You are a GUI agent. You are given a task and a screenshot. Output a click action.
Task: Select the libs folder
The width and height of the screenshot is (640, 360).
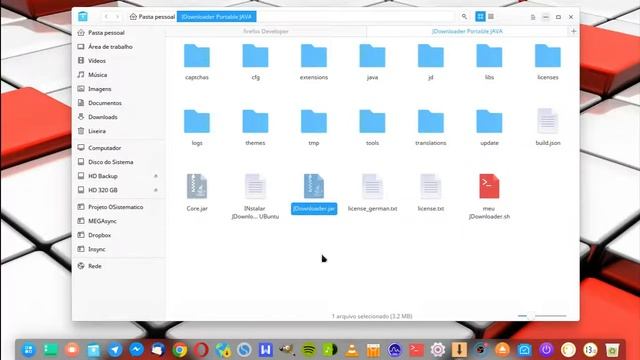pos(489,56)
